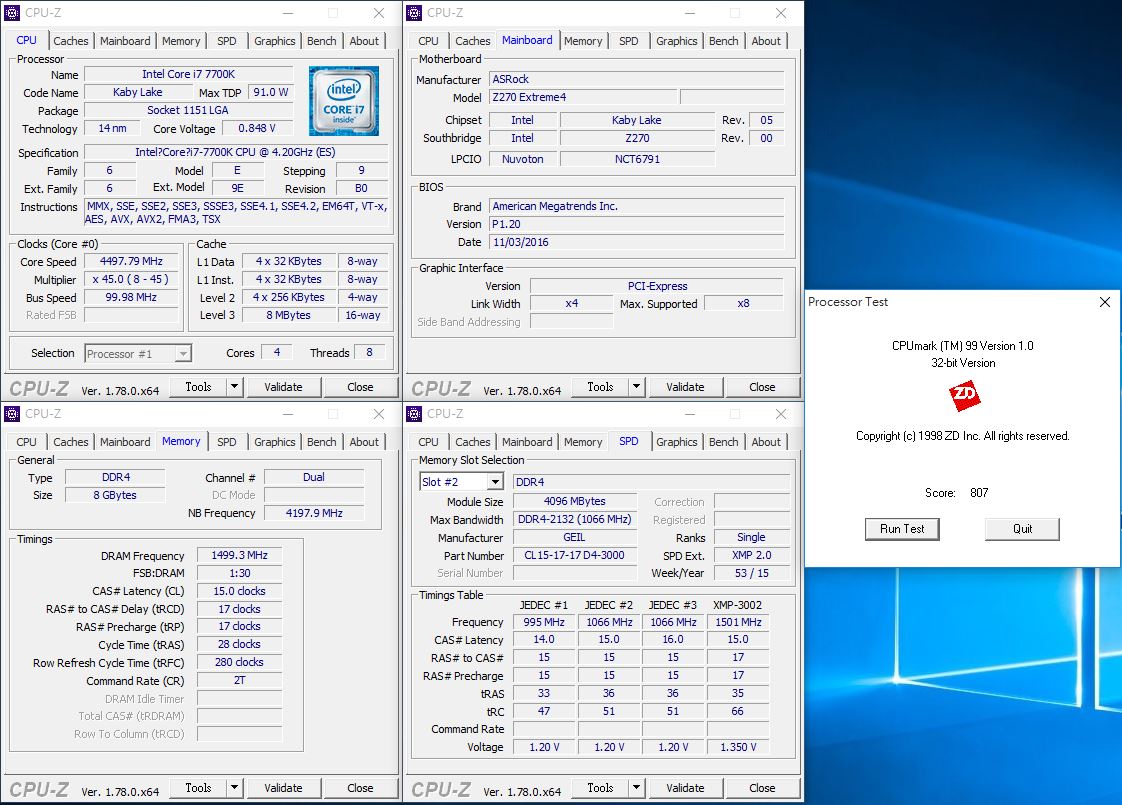Image resolution: width=1122 pixels, height=805 pixels.
Task: Open the Mainboard tab in the SPD window
Action: point(527,441)
